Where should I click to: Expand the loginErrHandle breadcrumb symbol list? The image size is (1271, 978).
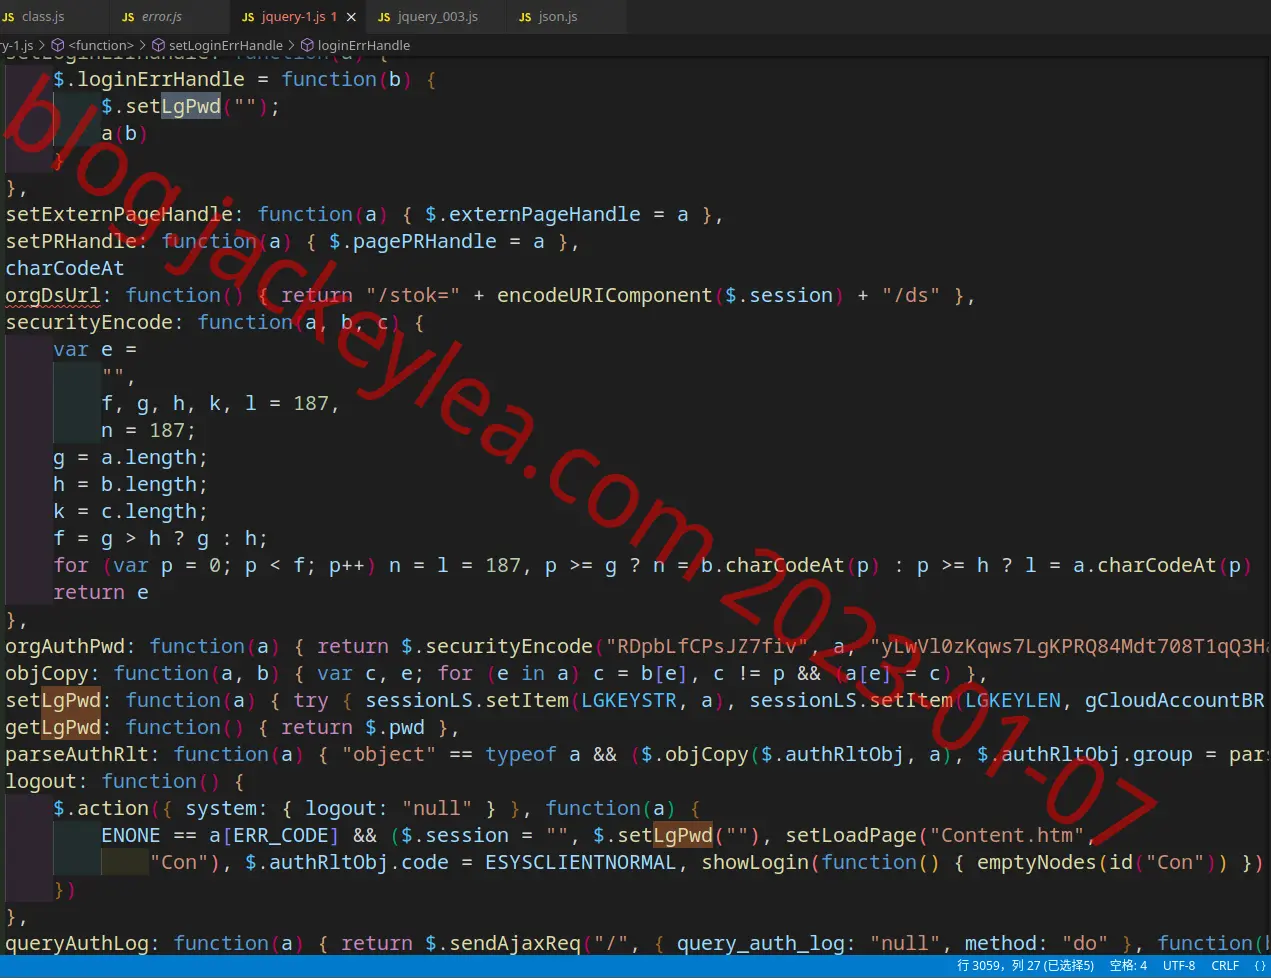364,45
